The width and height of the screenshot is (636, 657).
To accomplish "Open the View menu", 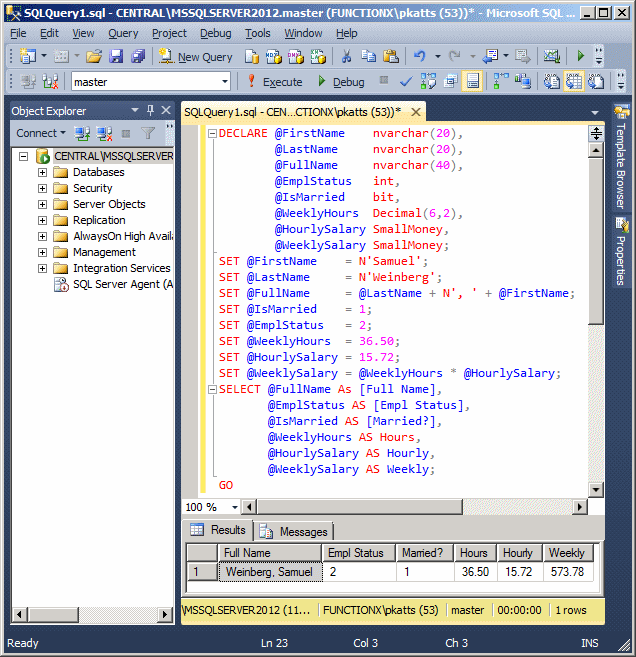I will [83, 33].
